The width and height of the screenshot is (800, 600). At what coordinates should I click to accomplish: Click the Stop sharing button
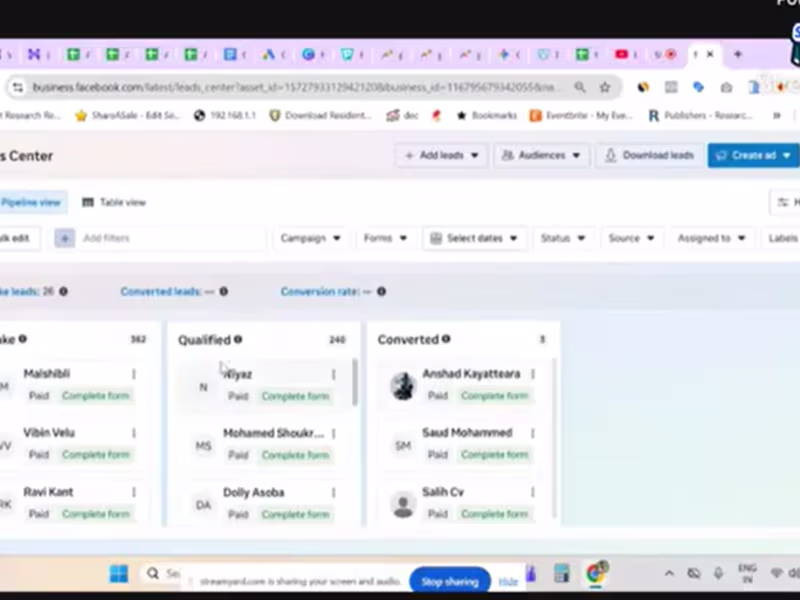pos(449,581)
